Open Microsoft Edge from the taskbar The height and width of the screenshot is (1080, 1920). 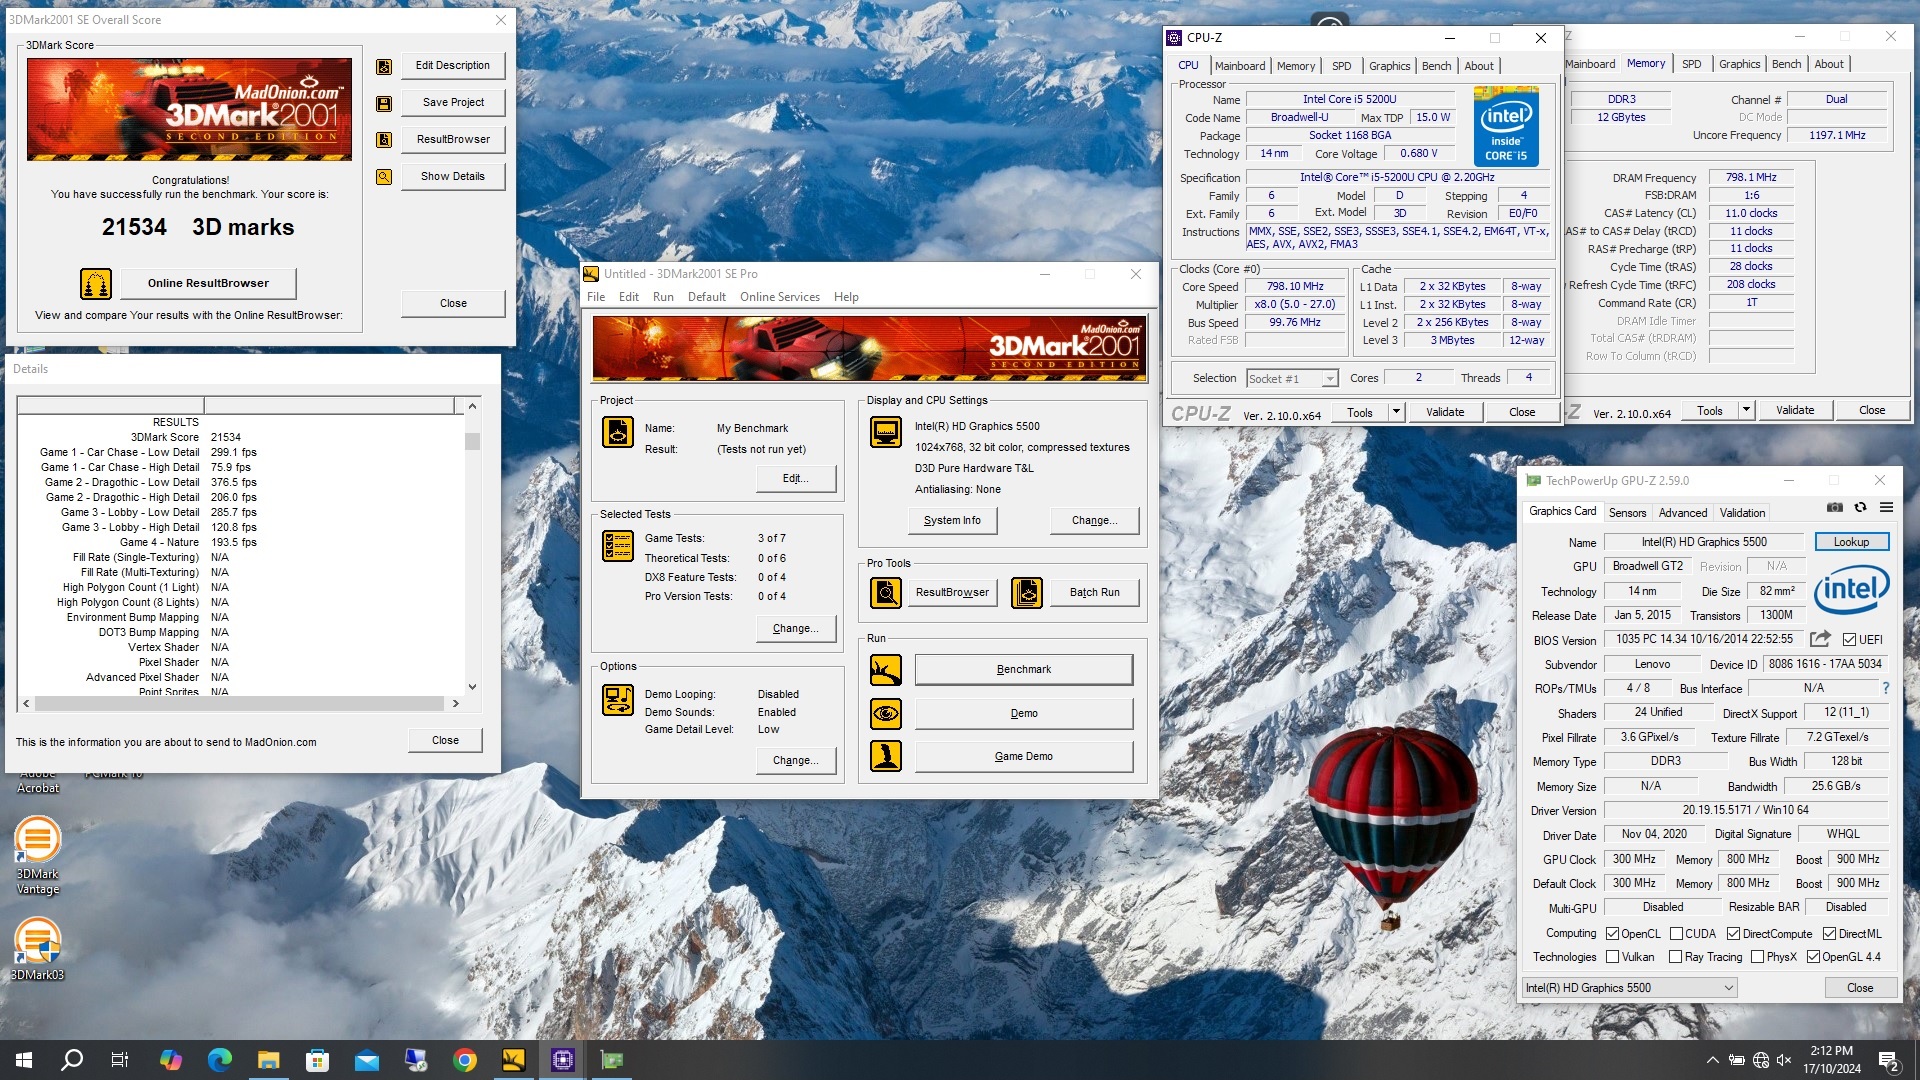pos(220,1060)
